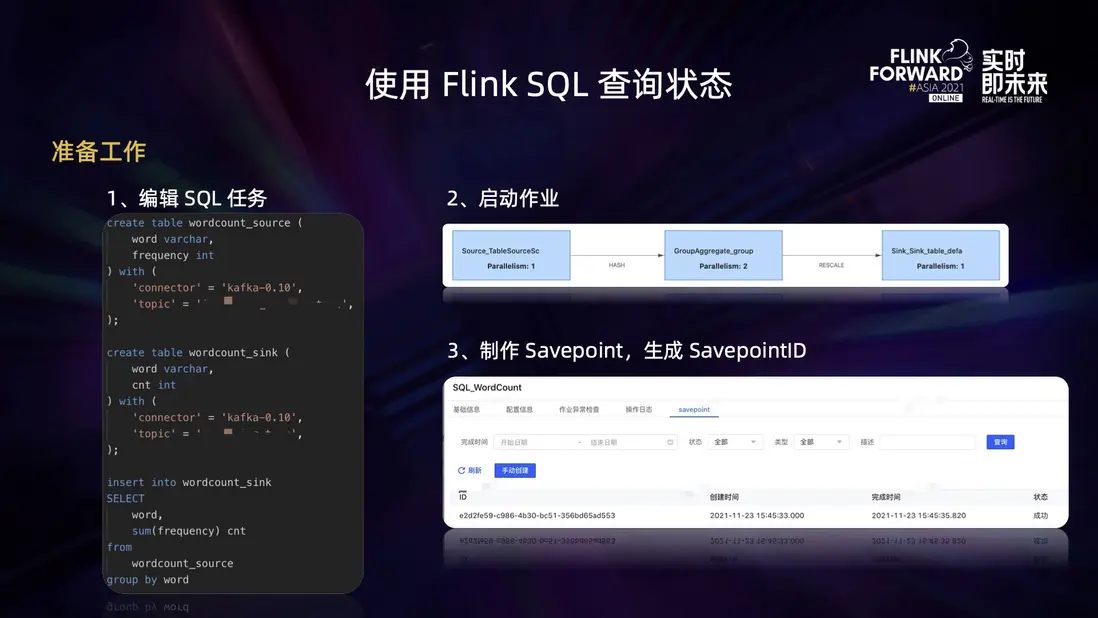
Task: Click the GroupAggregate_group node box
Action: pos(723,255)
